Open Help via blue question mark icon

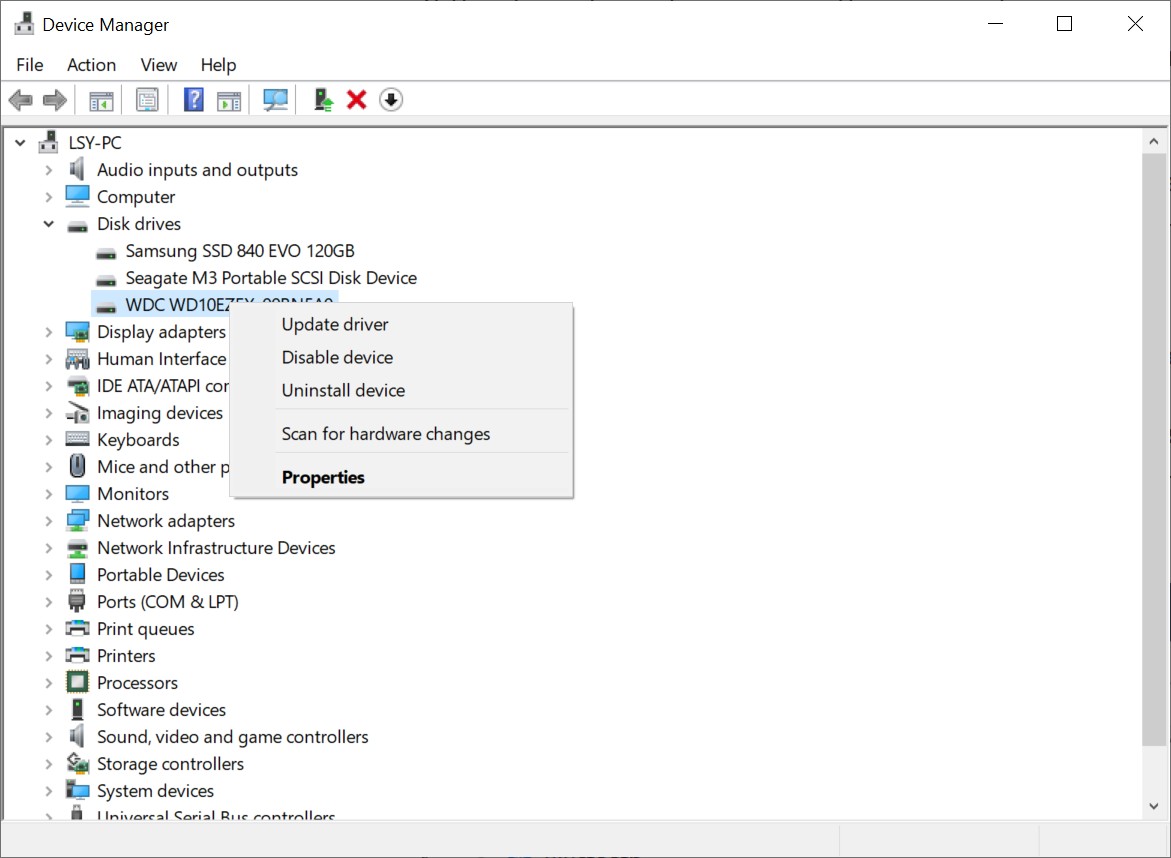pyautogui.click(x=194, y=100)
